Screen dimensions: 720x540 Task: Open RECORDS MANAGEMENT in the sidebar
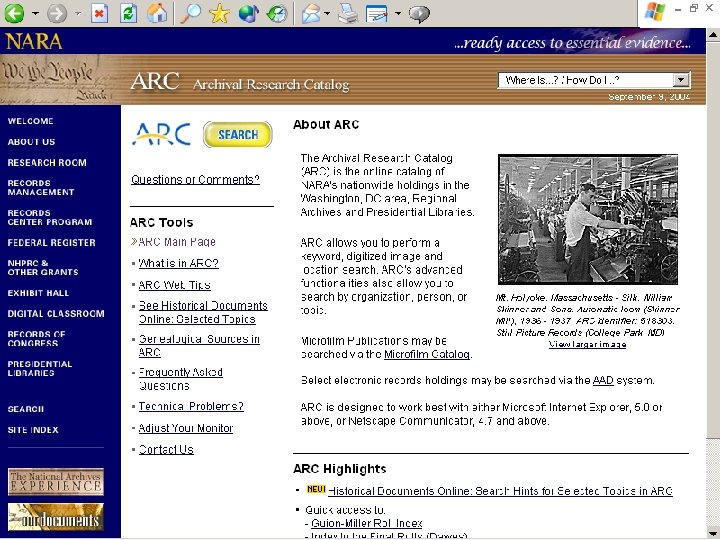41,187
